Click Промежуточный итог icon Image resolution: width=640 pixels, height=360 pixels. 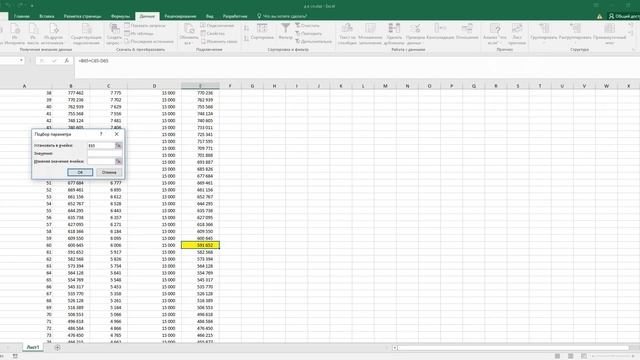point(609,34)
